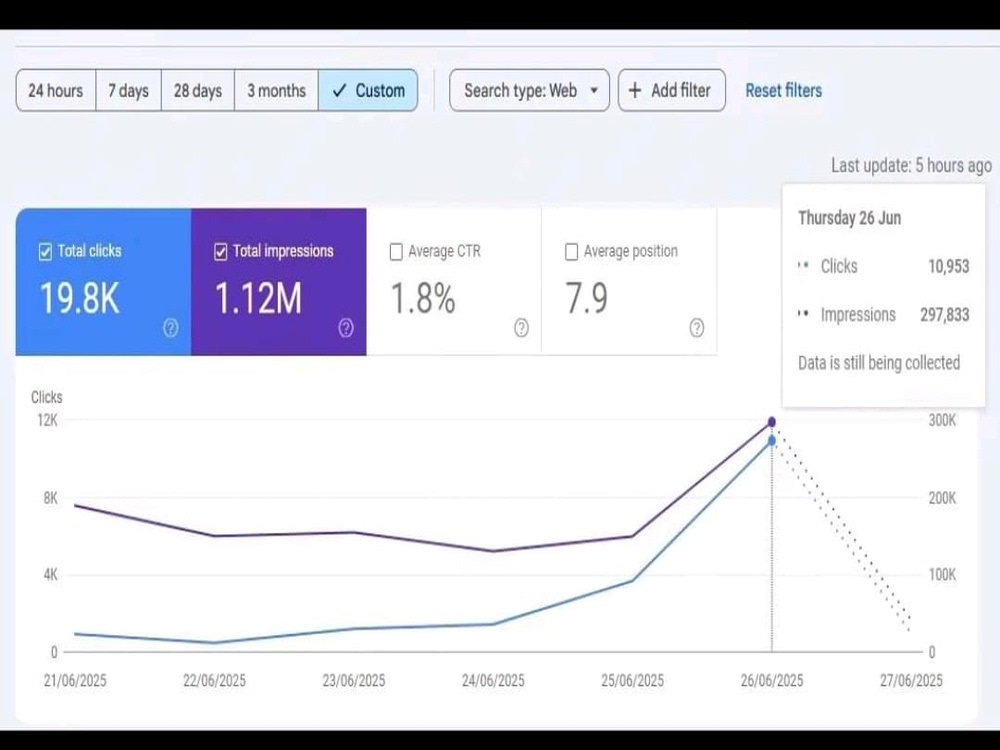Click the 25/06/2025 axis date label
This screenshot has height=750, width=1000.
633,680
